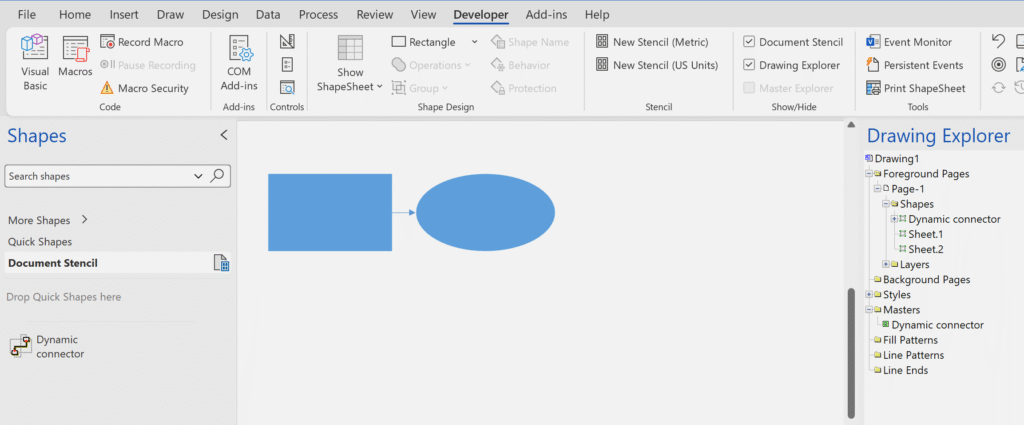Open Macro Security settings

pos(145,88)
